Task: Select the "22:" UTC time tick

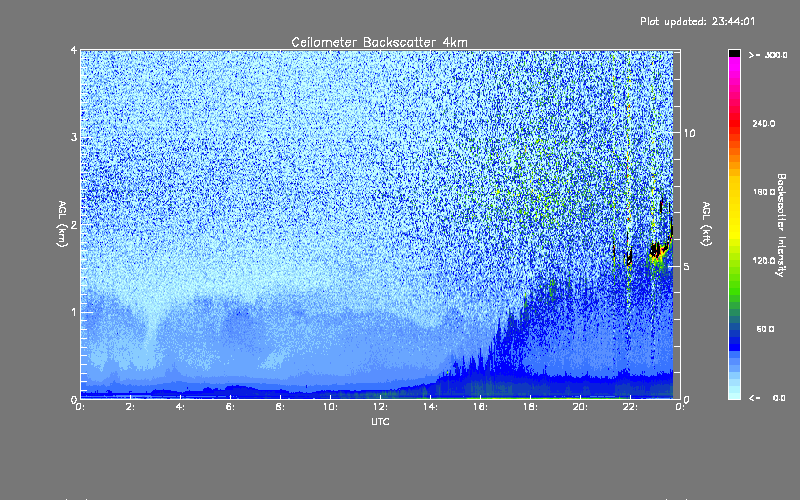Action: coord(630,407)
